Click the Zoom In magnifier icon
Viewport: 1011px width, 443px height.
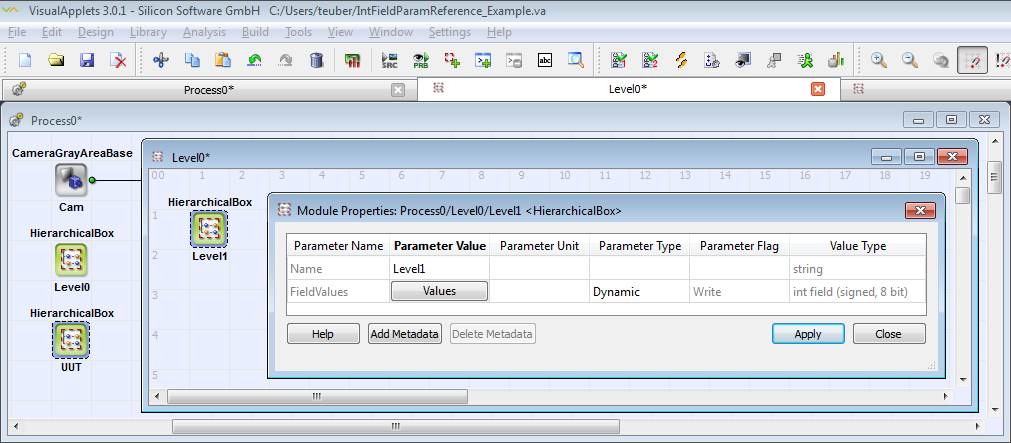(879, 60)
